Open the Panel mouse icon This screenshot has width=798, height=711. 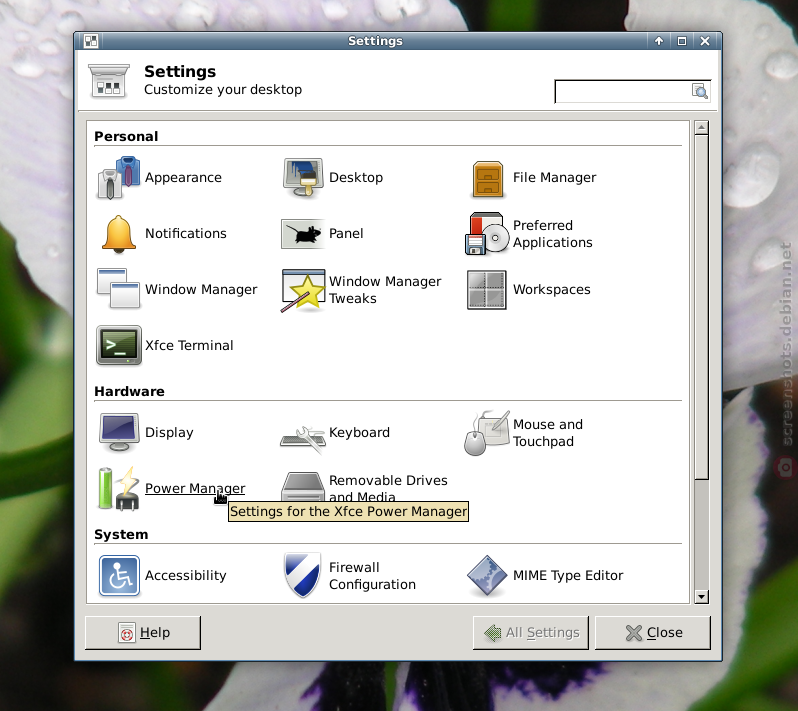click(x=303, y=234)
